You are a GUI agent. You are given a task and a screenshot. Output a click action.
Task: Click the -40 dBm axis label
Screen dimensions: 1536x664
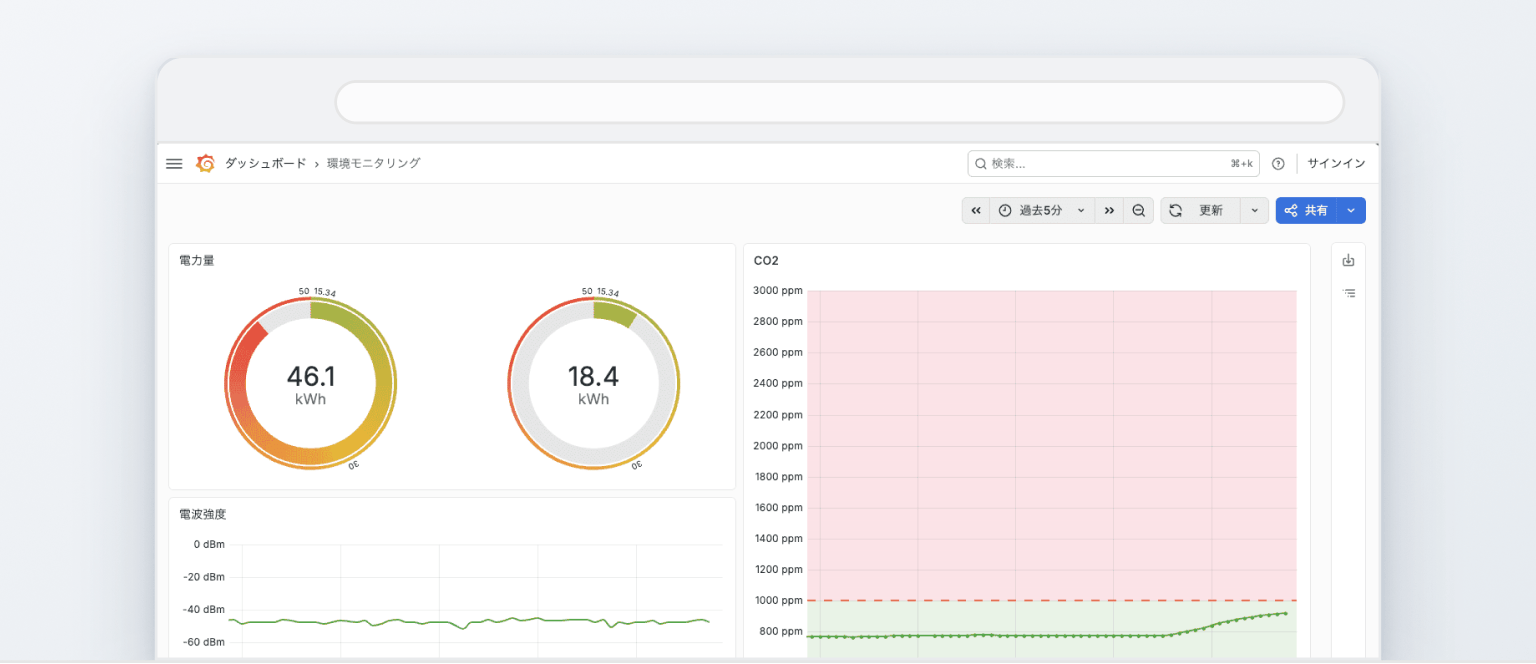(x=204, y=609)
